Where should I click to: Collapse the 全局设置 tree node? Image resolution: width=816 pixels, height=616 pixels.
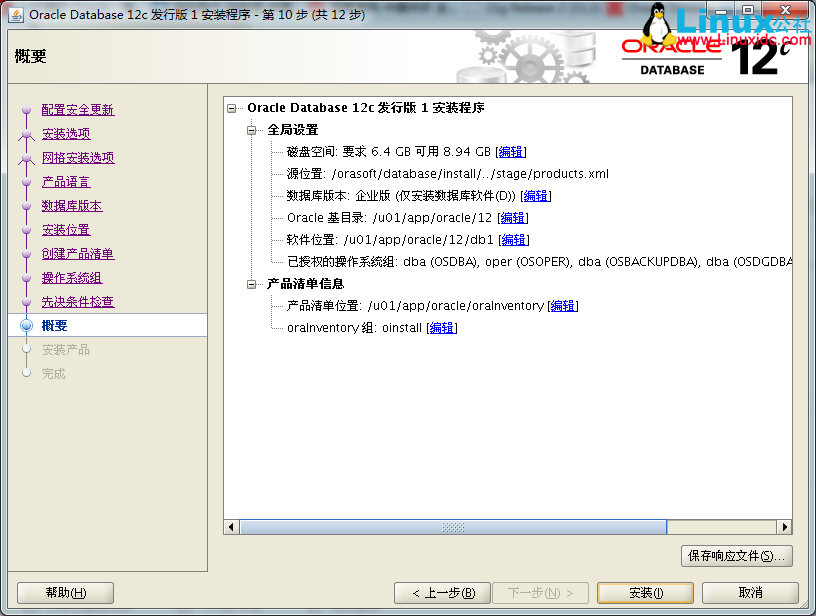click(251, 129)
